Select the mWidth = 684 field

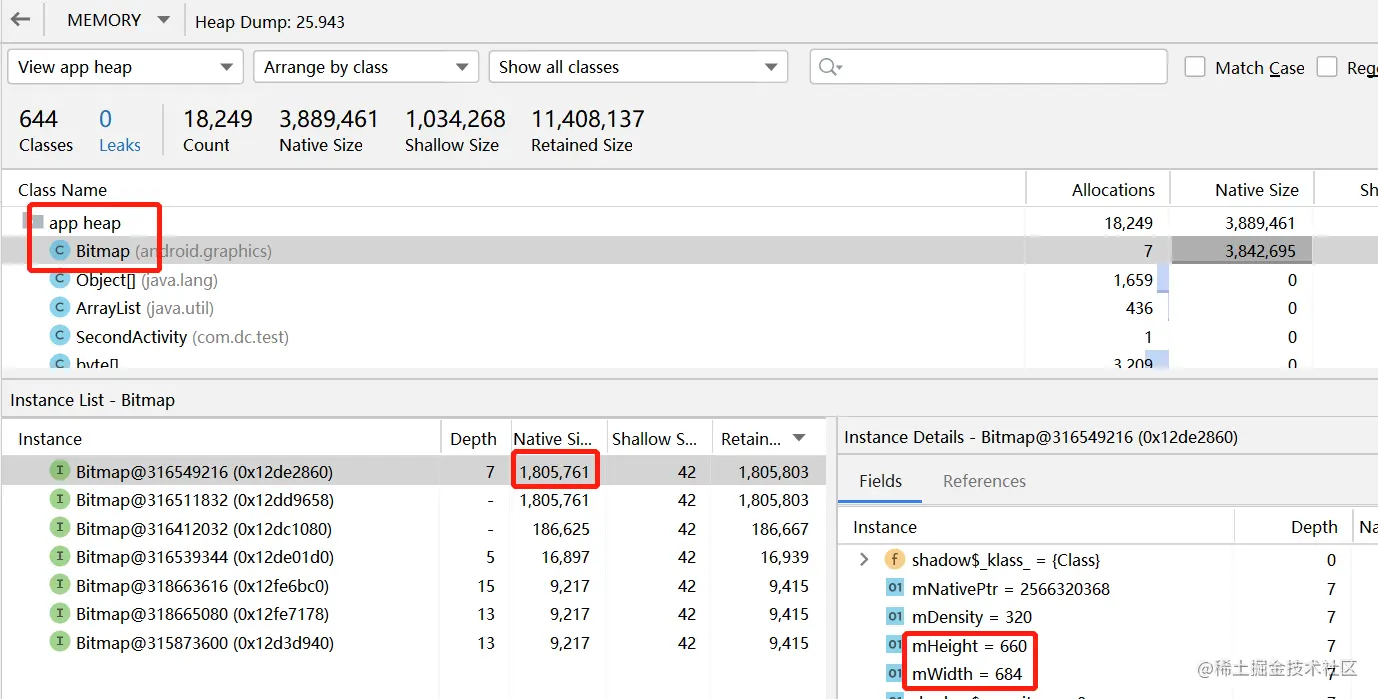1108,674
